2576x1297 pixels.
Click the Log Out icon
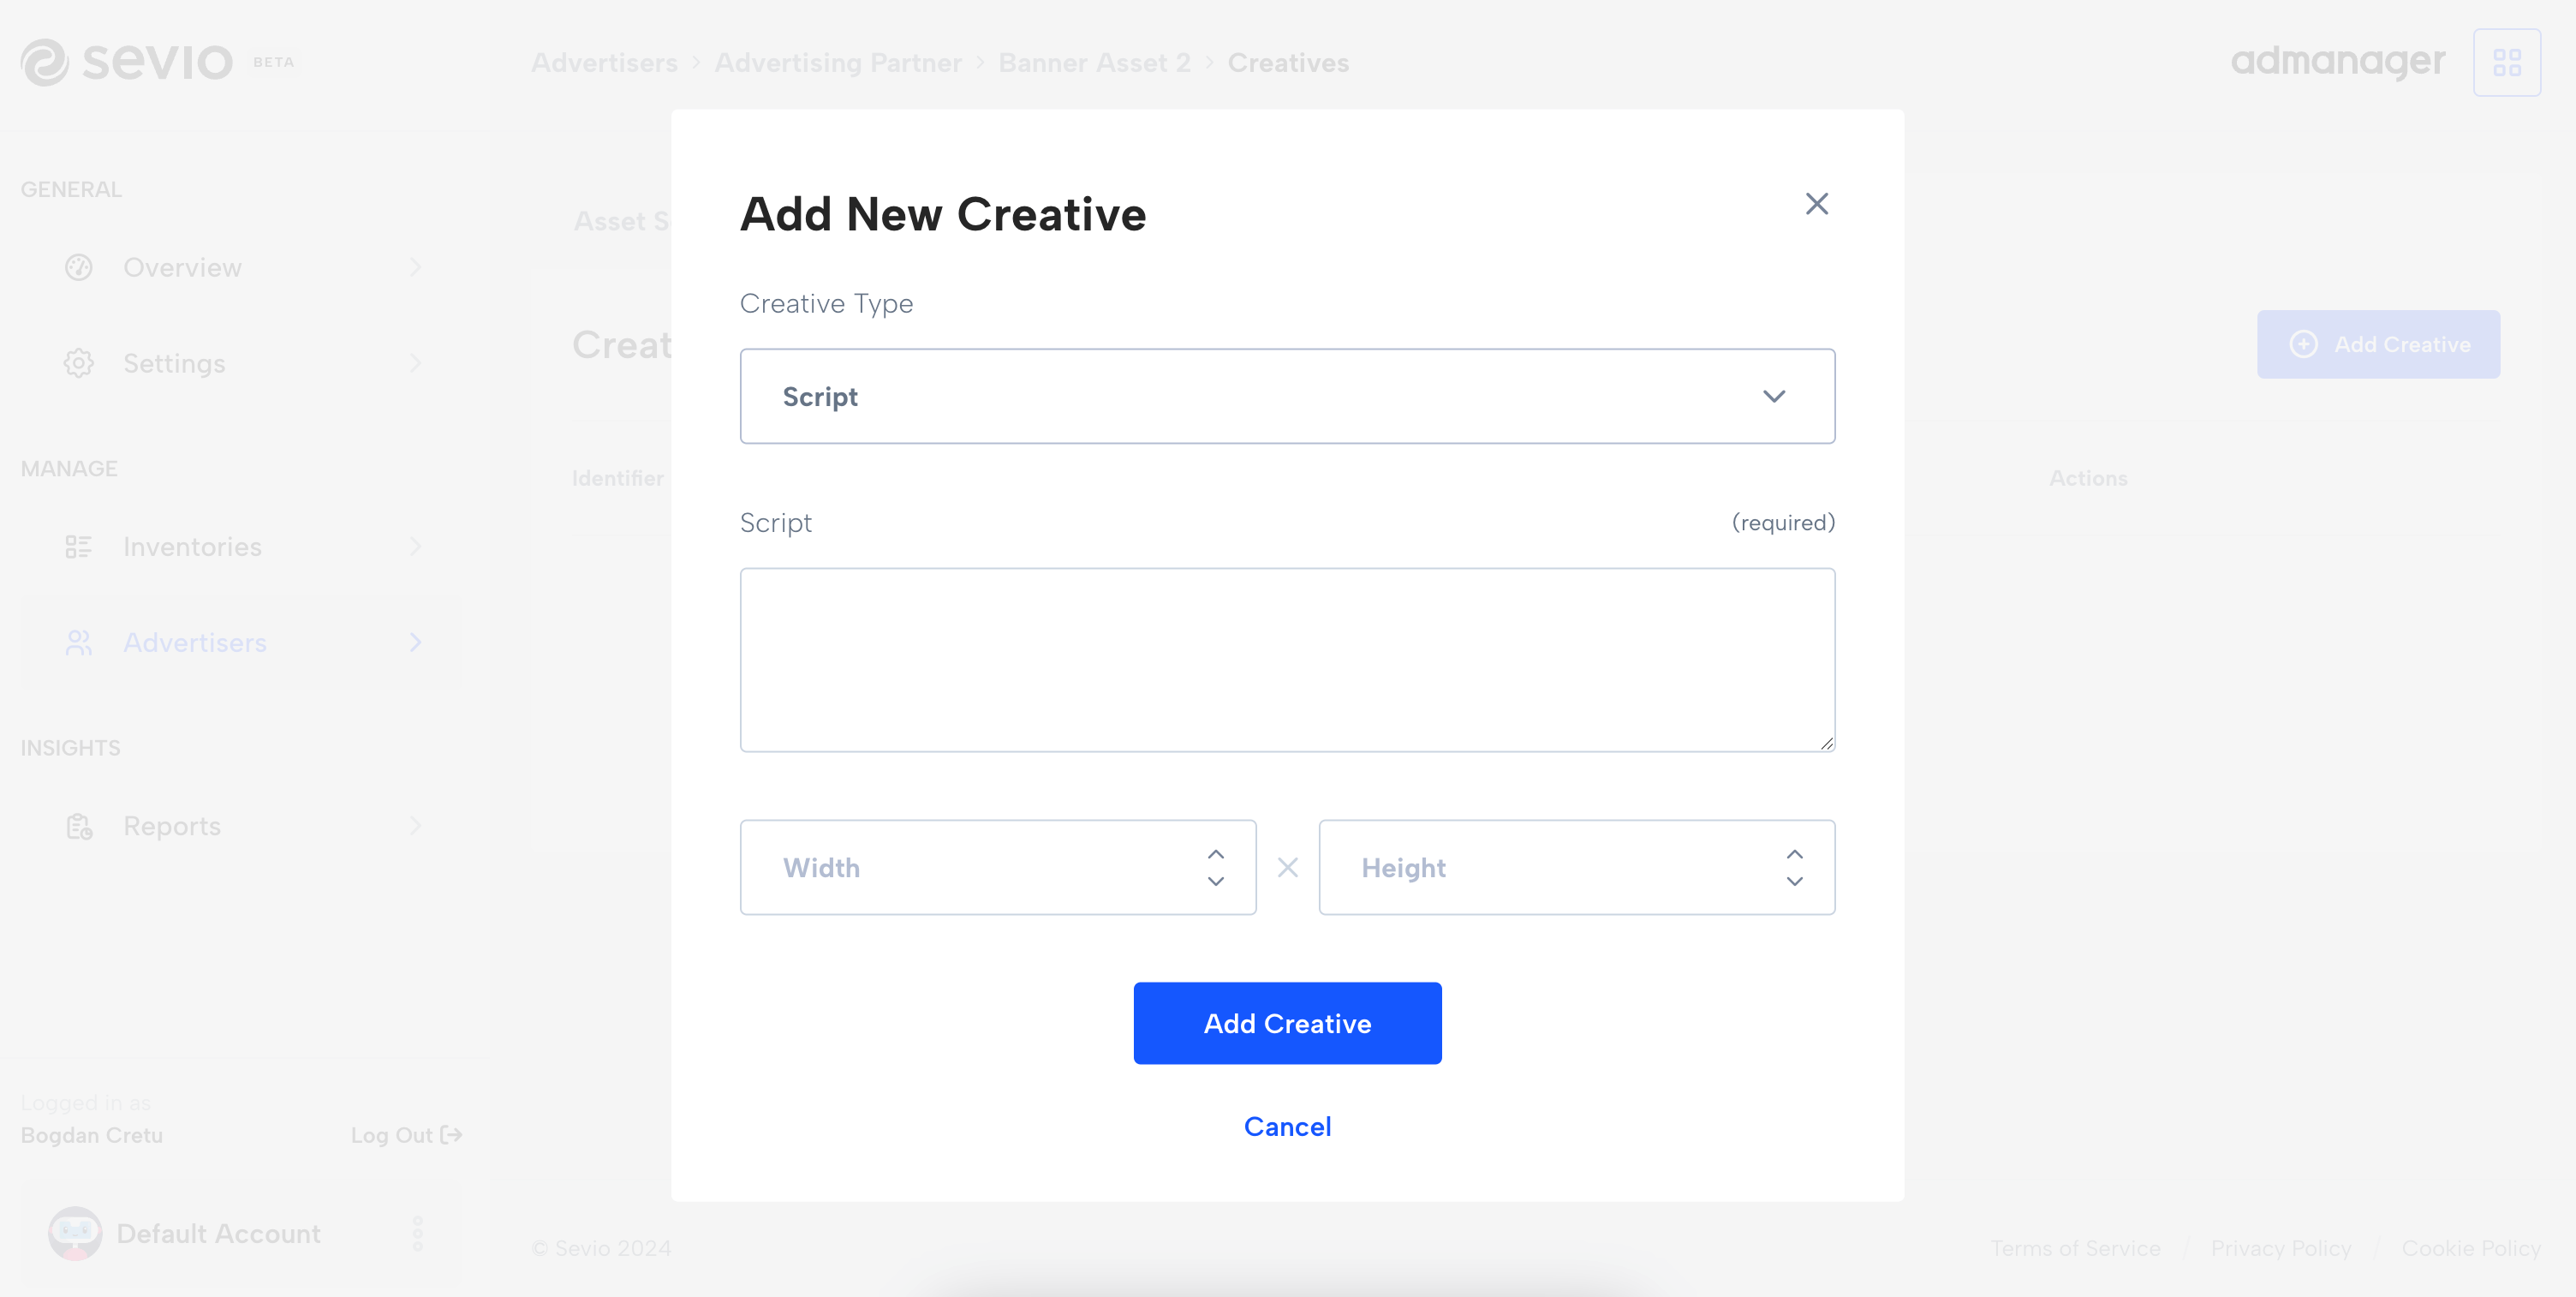[451, 1135]
